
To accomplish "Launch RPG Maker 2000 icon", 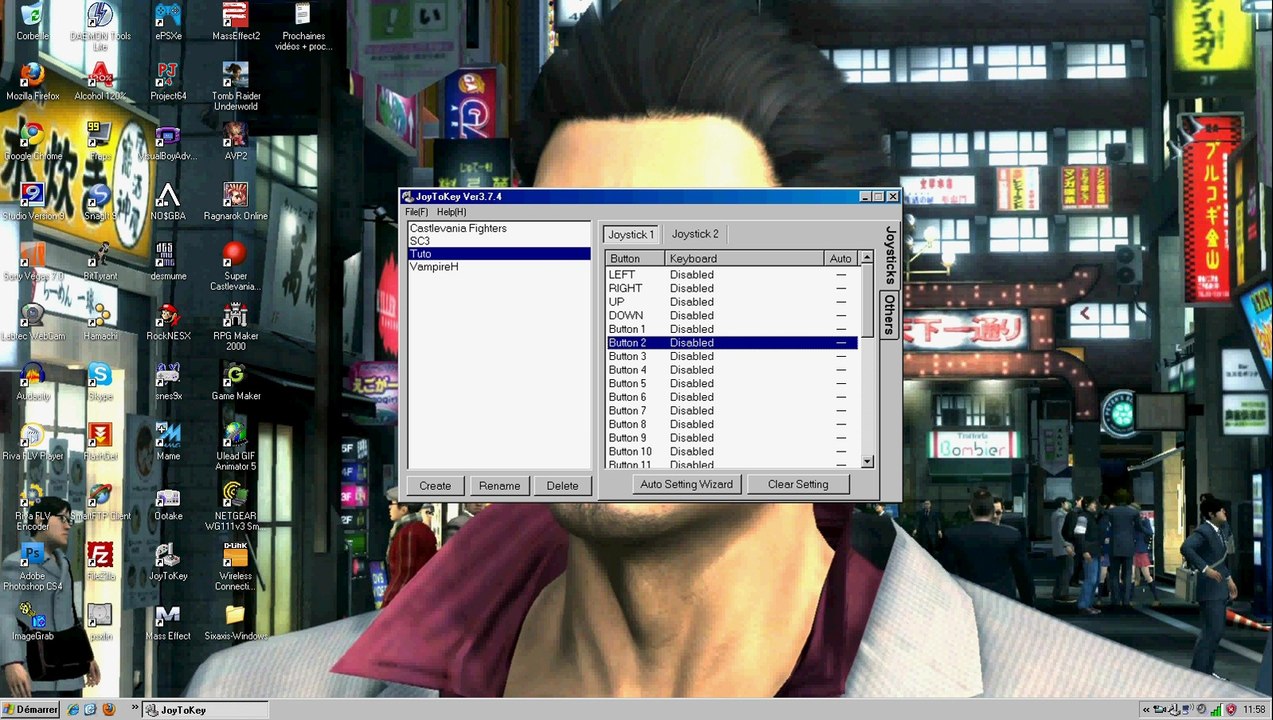I will (236, 326).
